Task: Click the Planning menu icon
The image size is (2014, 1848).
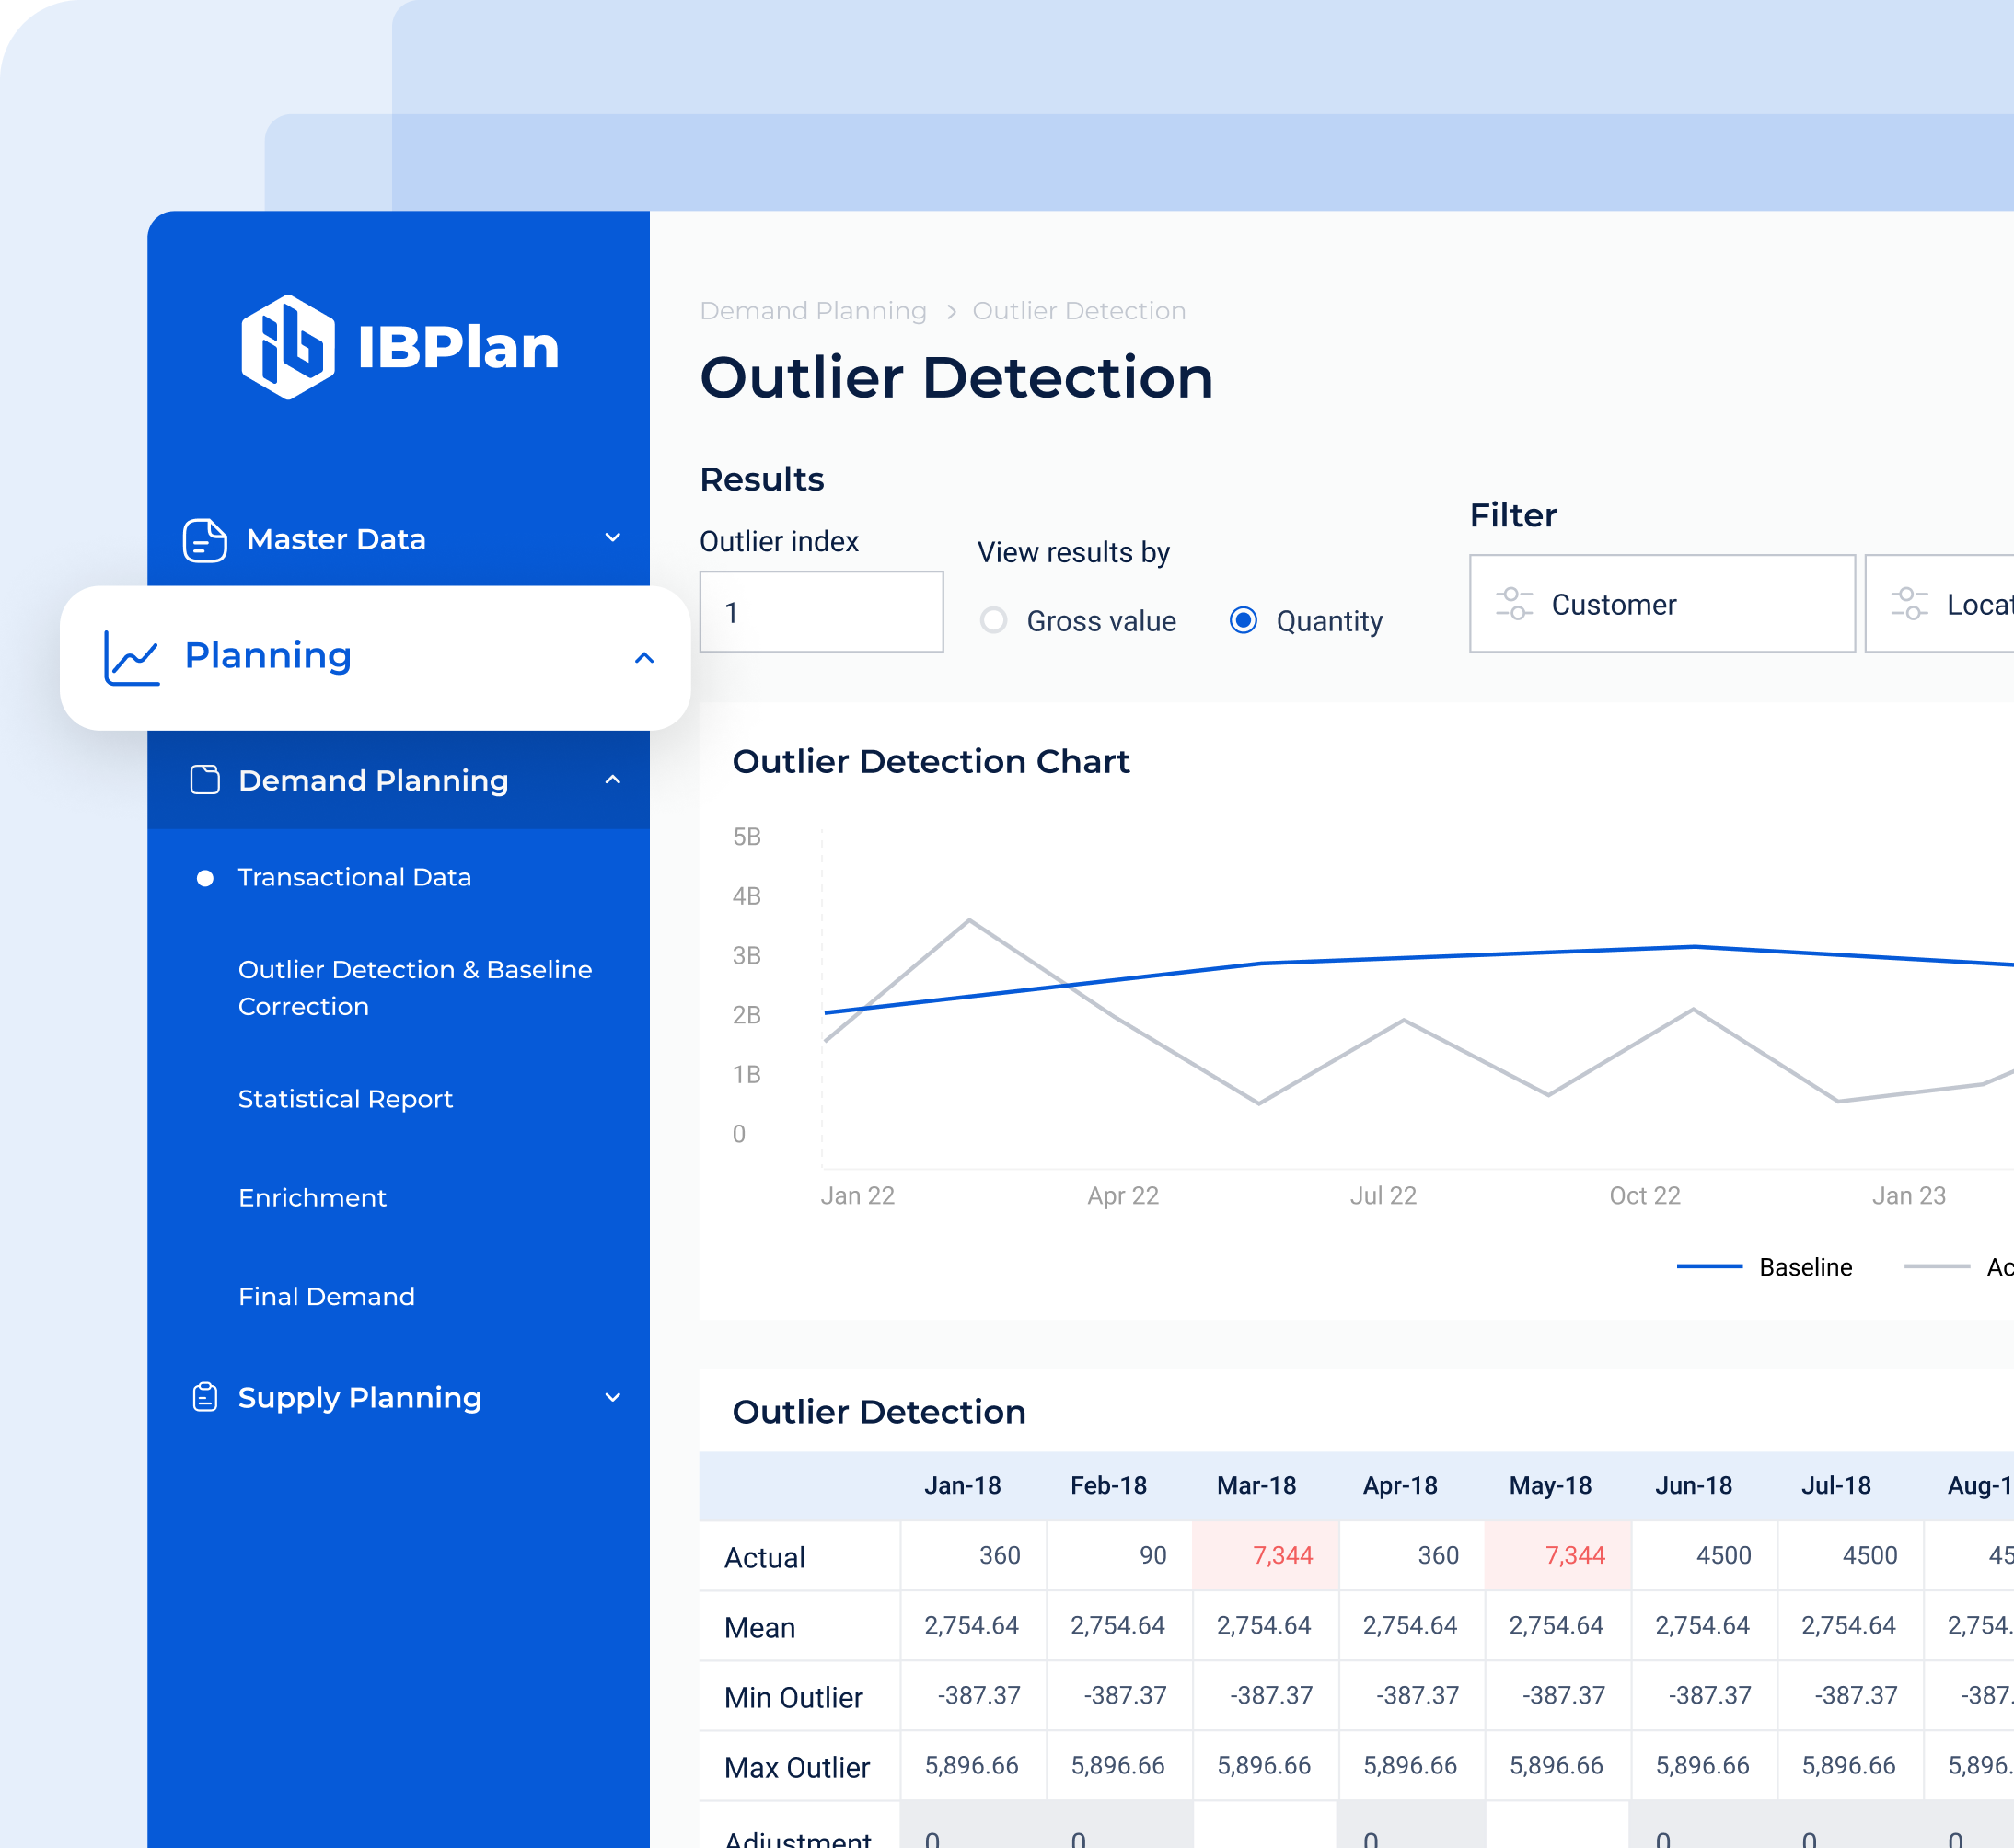Action: [132, 656]
